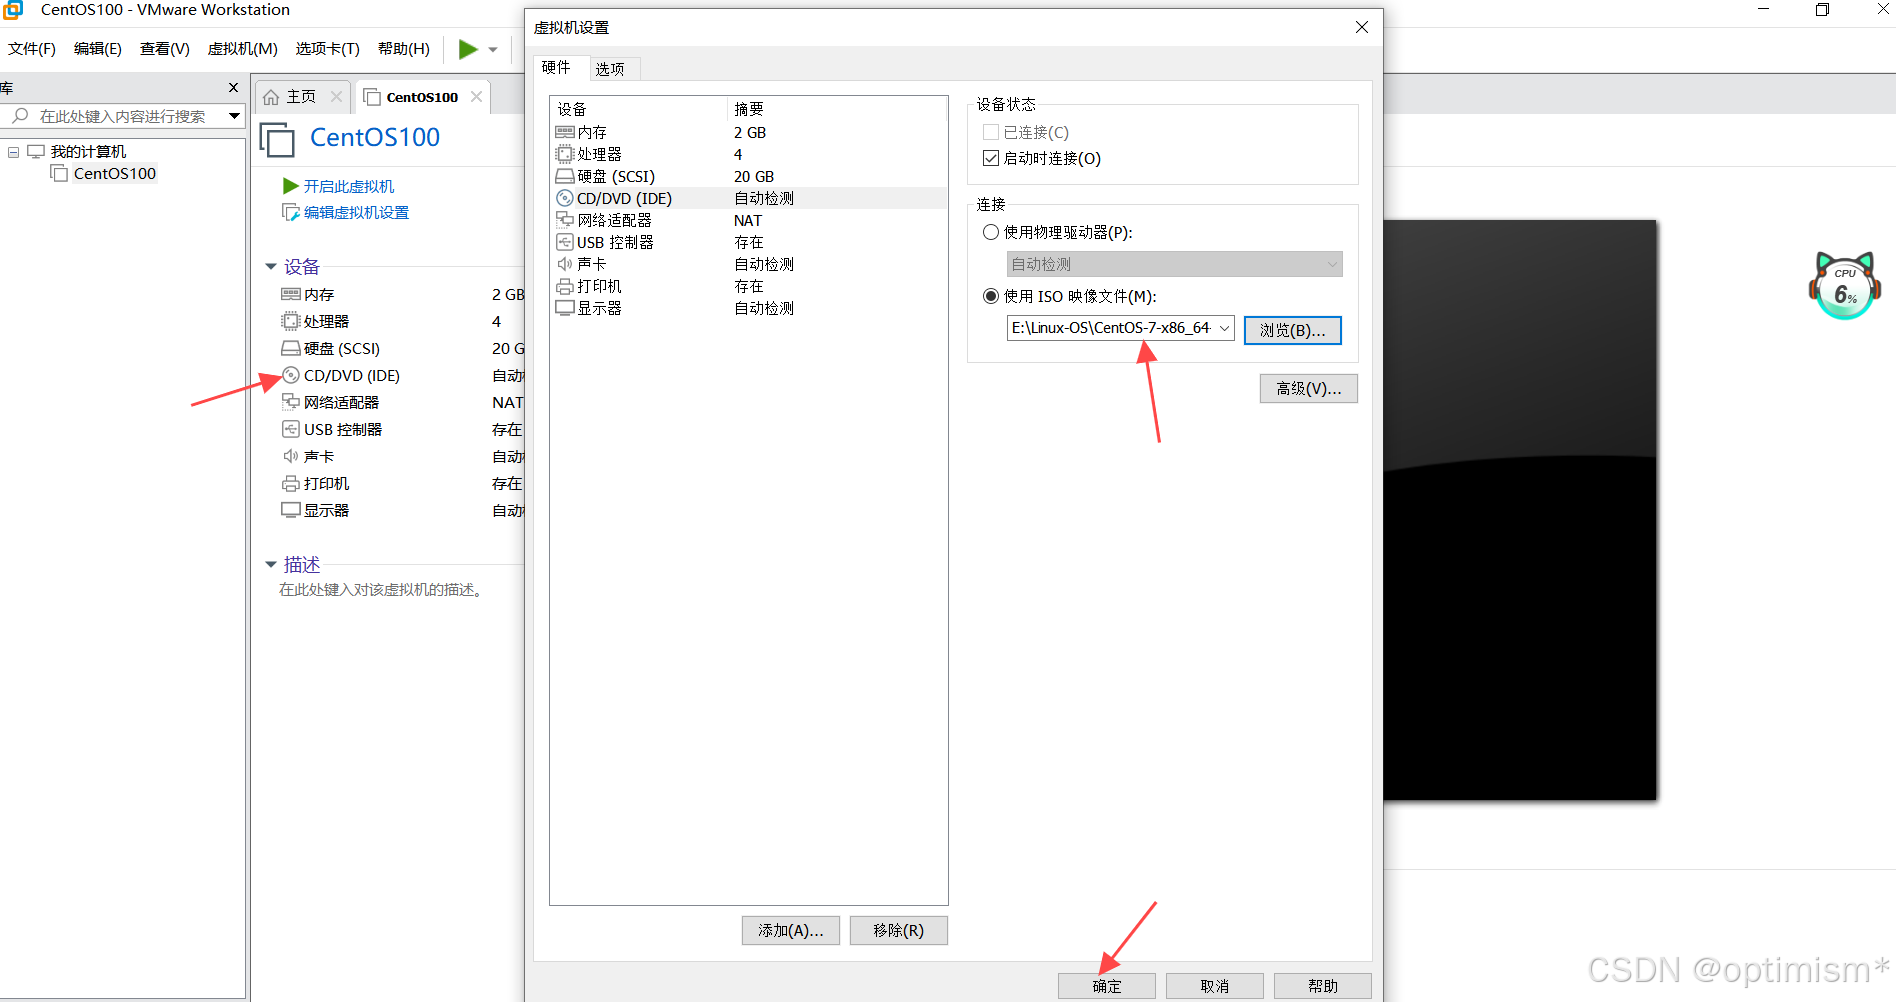Select the sound card icon in the dialog list
The height and width of the screenshot is (1002, 1896).
pos(565,264)
